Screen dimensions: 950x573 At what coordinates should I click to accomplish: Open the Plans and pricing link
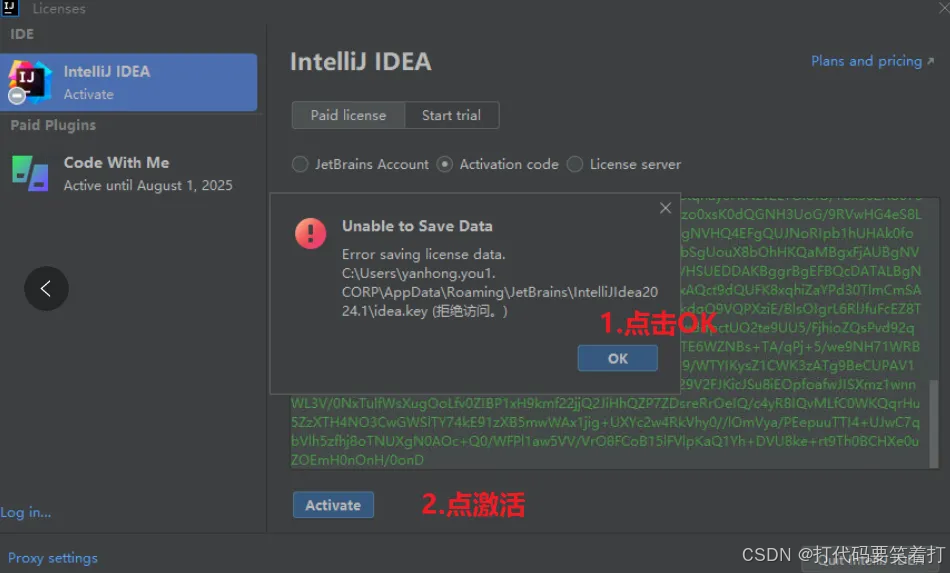872,61
